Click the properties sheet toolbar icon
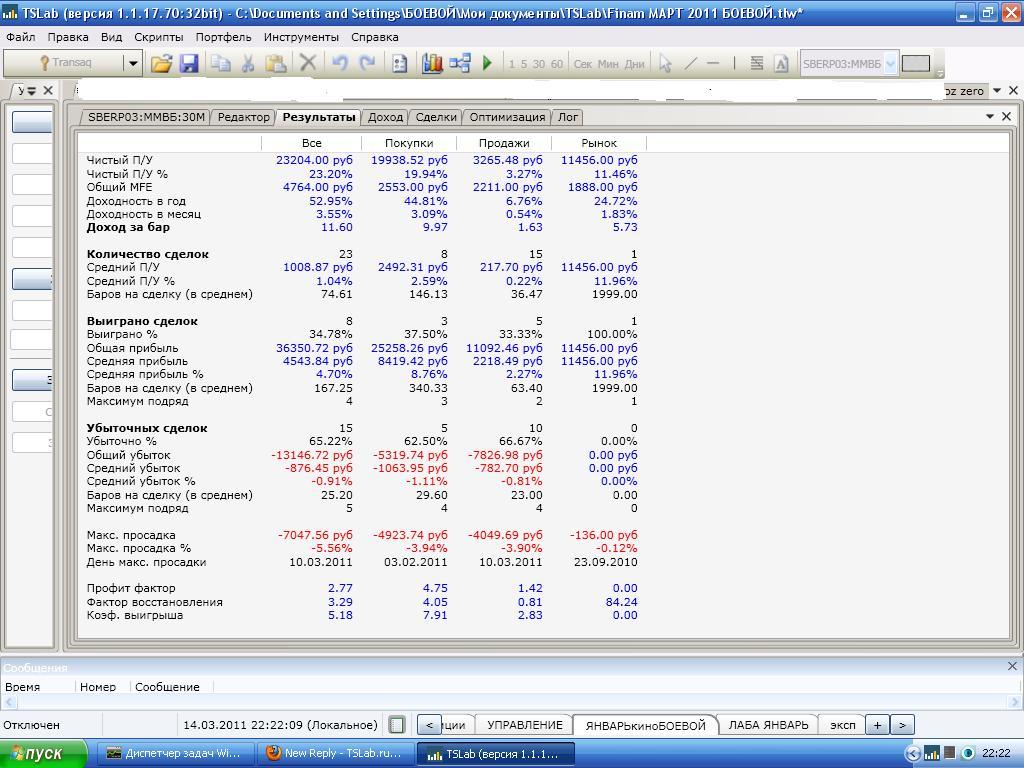Image resolution: width=1024 pixels, height=768 pixels. pyautogui.click(x=399, y=63)
